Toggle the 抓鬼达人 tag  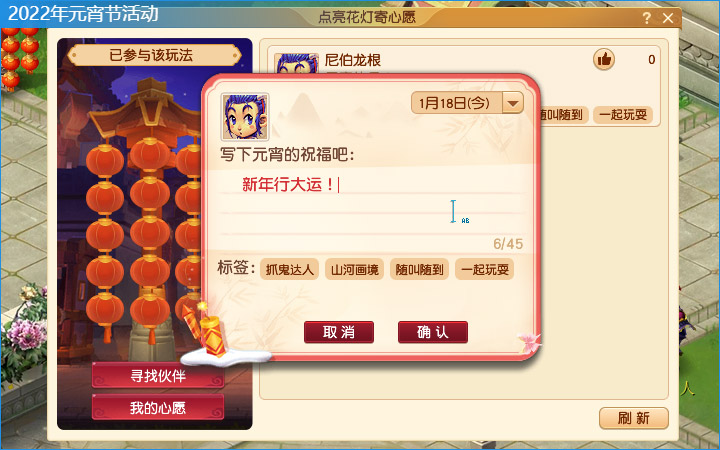pyautogui.click(x=290, y=269)
